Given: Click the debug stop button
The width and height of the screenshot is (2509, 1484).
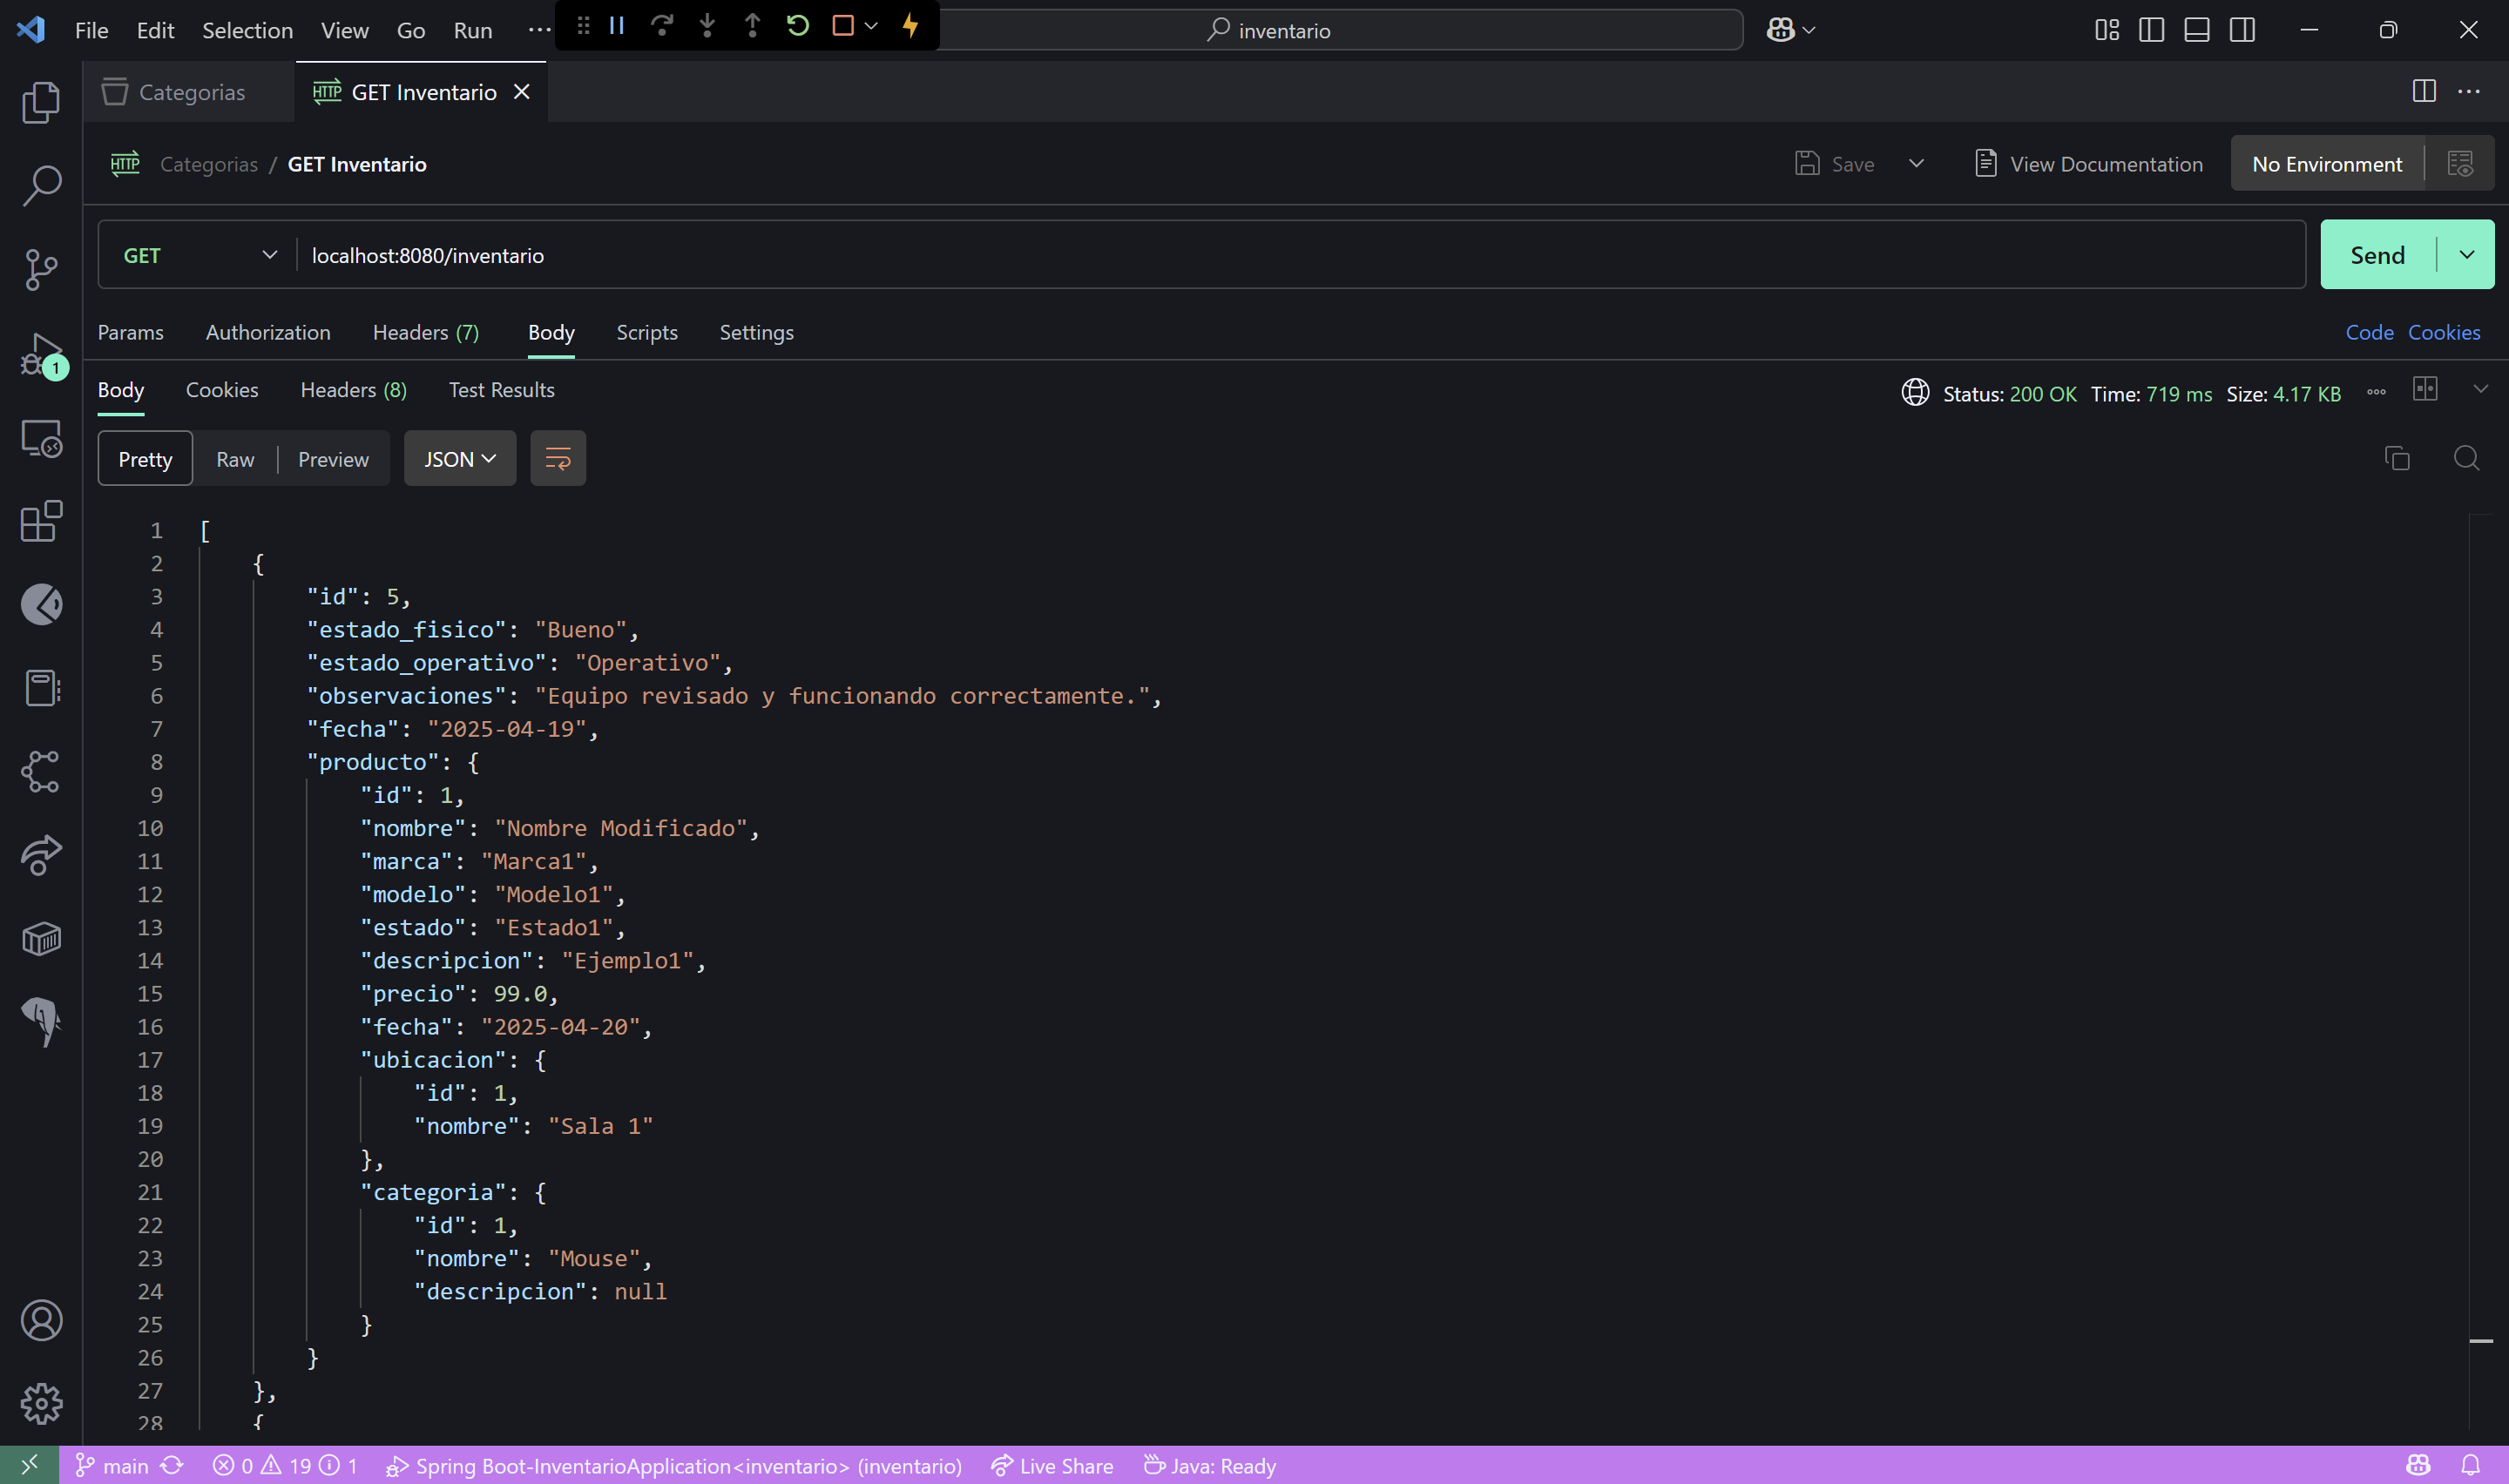Looking at the screenshot, I should (842, 26).
